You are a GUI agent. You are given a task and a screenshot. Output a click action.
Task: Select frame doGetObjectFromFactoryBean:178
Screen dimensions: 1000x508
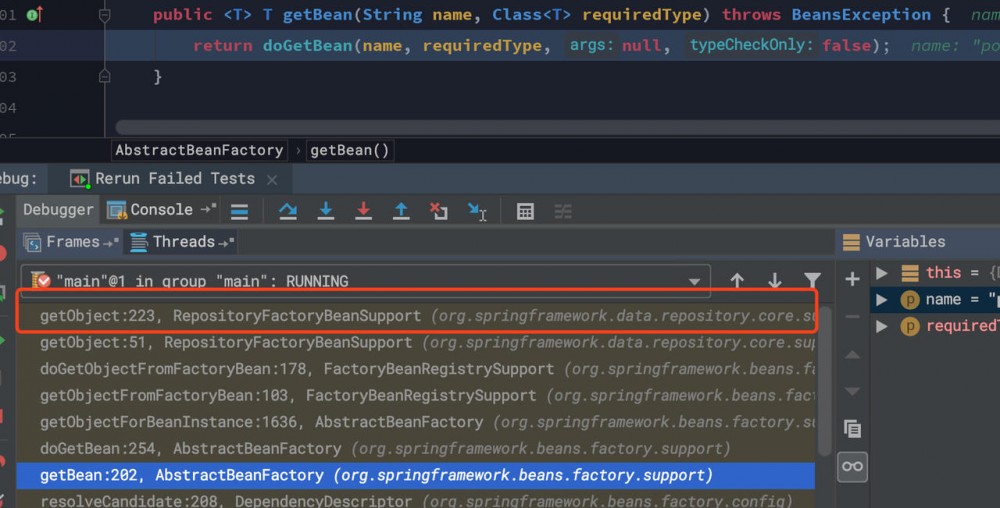coord(416,369)
